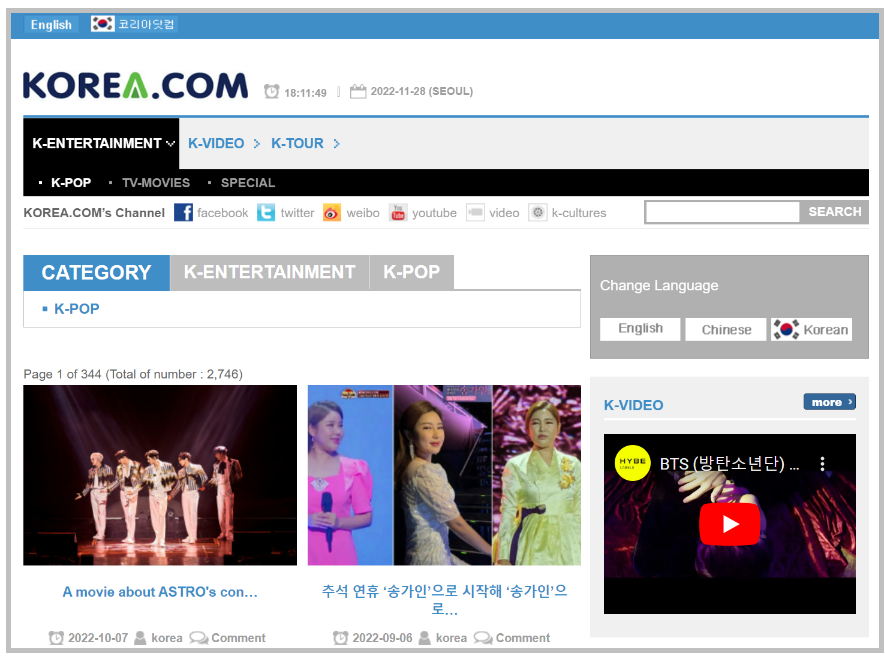
Task: Click the weibo text link
Action: point(363,213)
